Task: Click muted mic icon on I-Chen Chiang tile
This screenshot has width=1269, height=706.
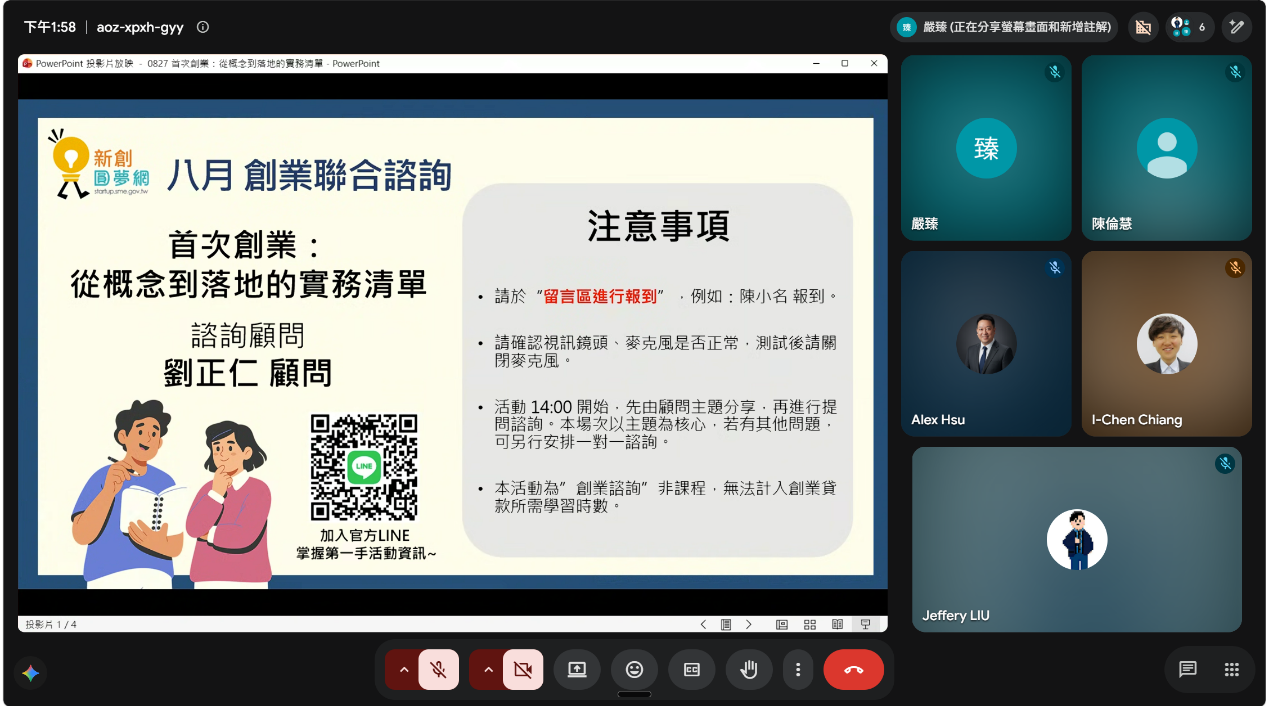Action: (x=1235, y=268)
